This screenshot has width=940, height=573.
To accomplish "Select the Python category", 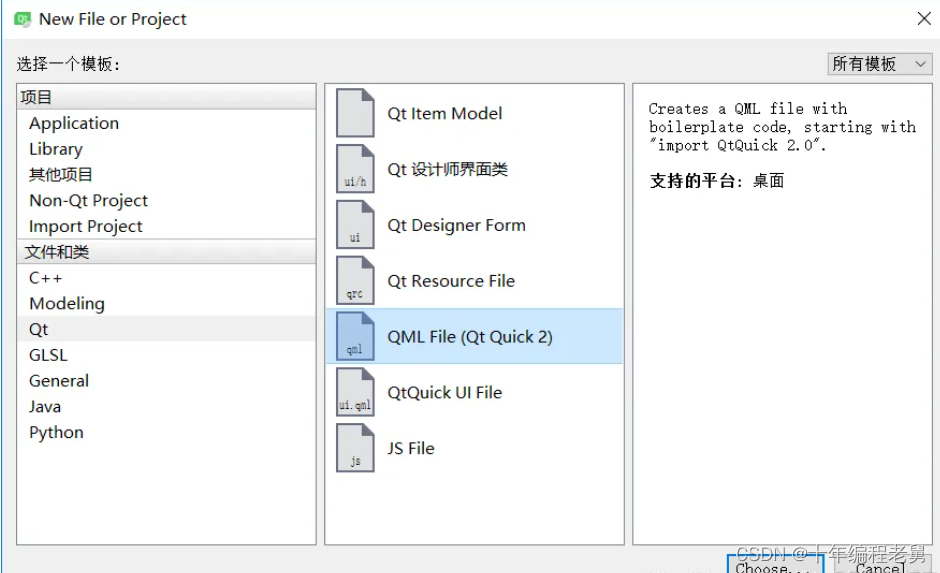I will (x=166, y=432).
